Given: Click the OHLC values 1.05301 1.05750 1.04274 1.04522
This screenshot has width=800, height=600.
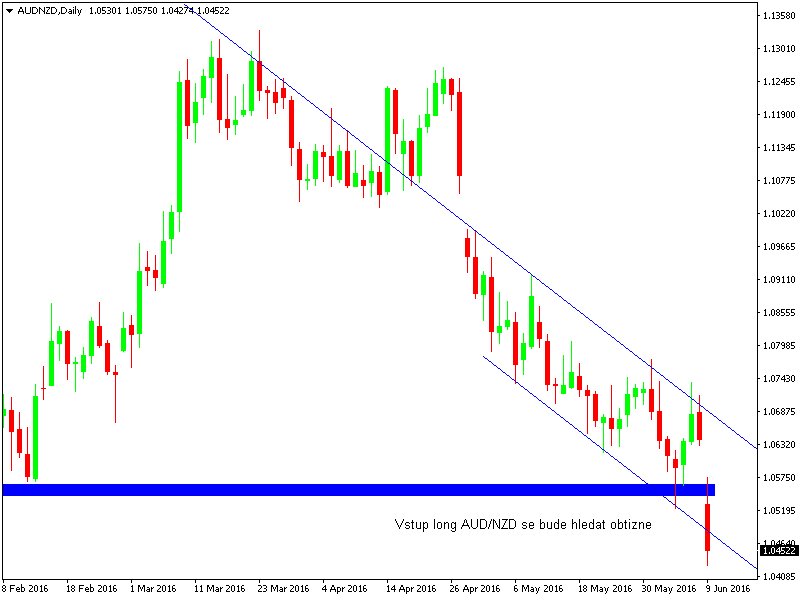Looking at the screenshot, I should pos(159,11).
